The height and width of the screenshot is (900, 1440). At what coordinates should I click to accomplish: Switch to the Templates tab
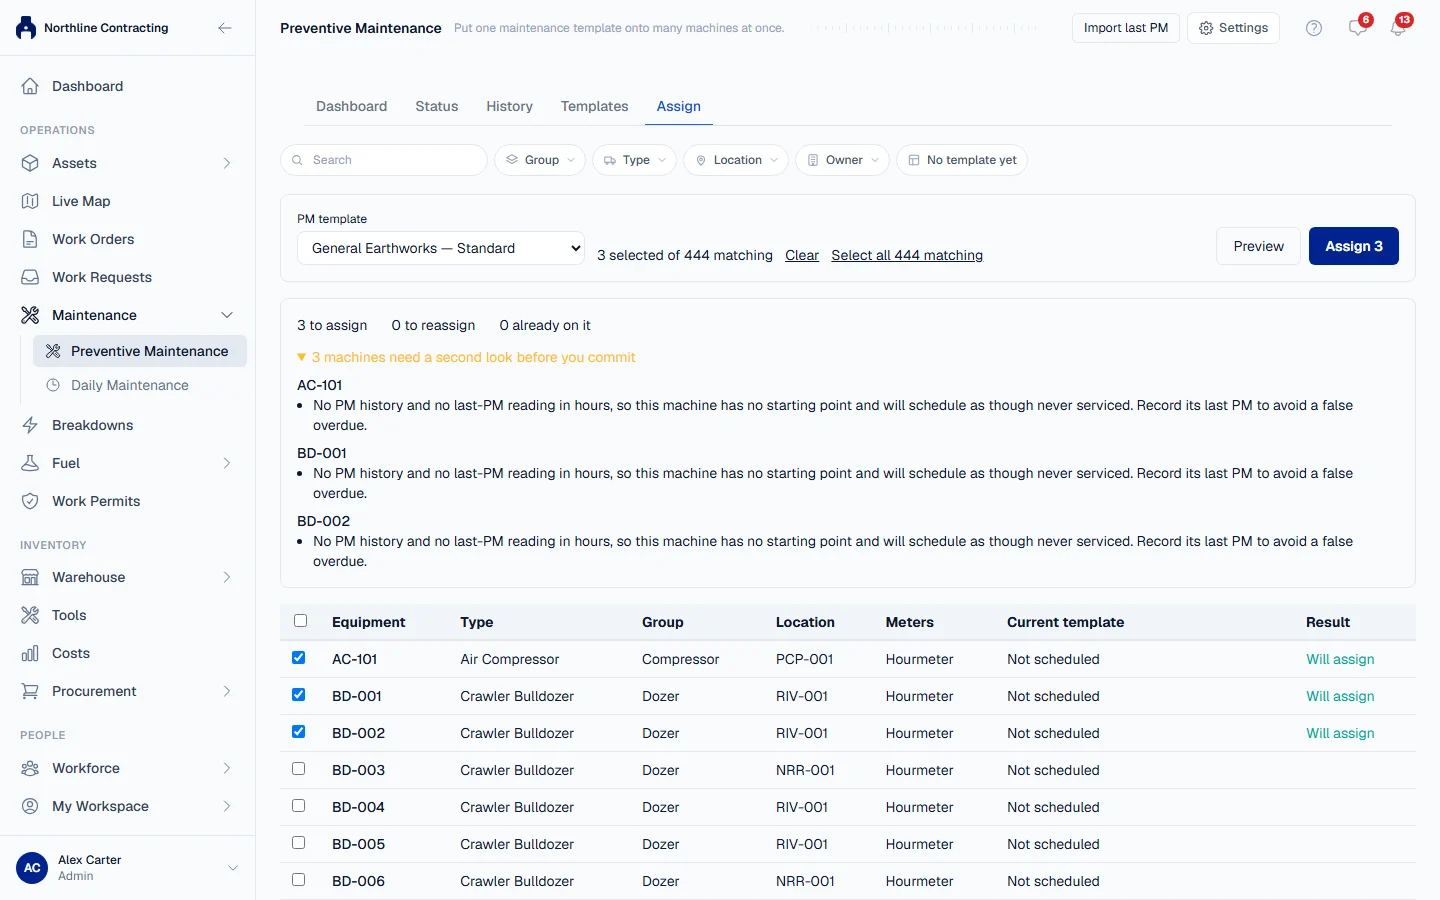coord(594,106)
